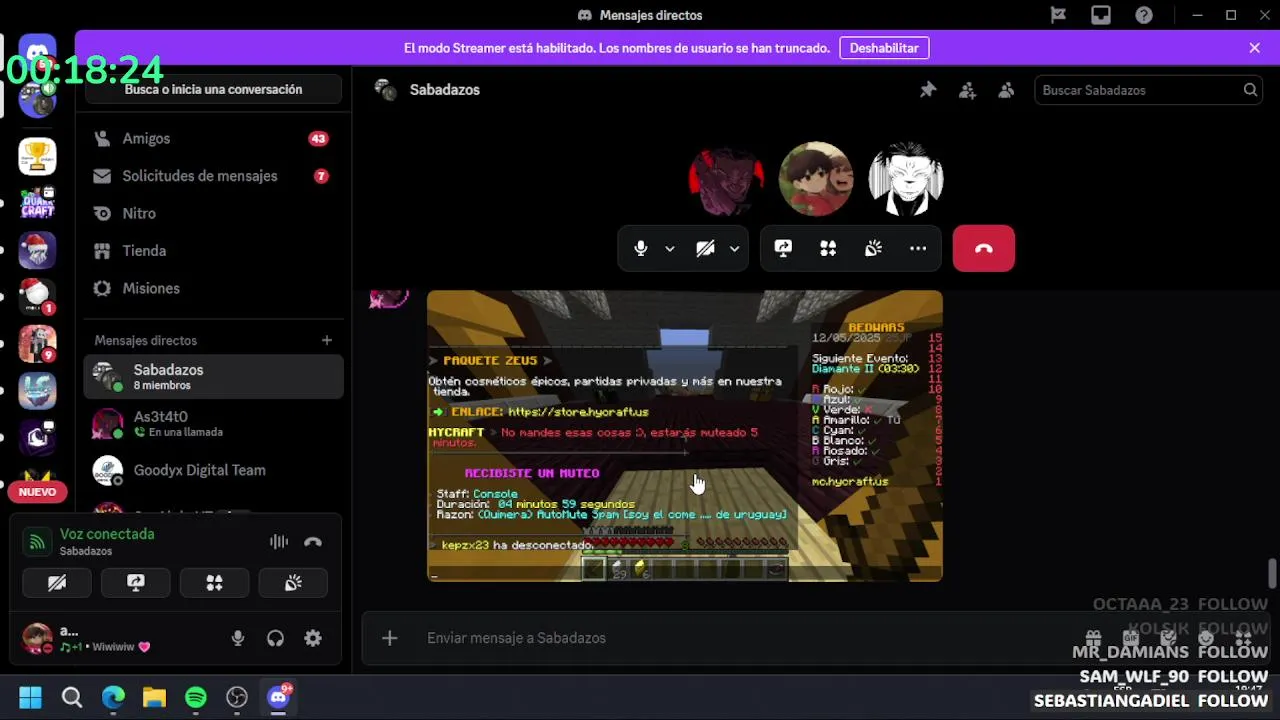The height and width of the screenshot is (720, 1280).
Task: Open Discord help icon
Action: (x=1144, y=15)
